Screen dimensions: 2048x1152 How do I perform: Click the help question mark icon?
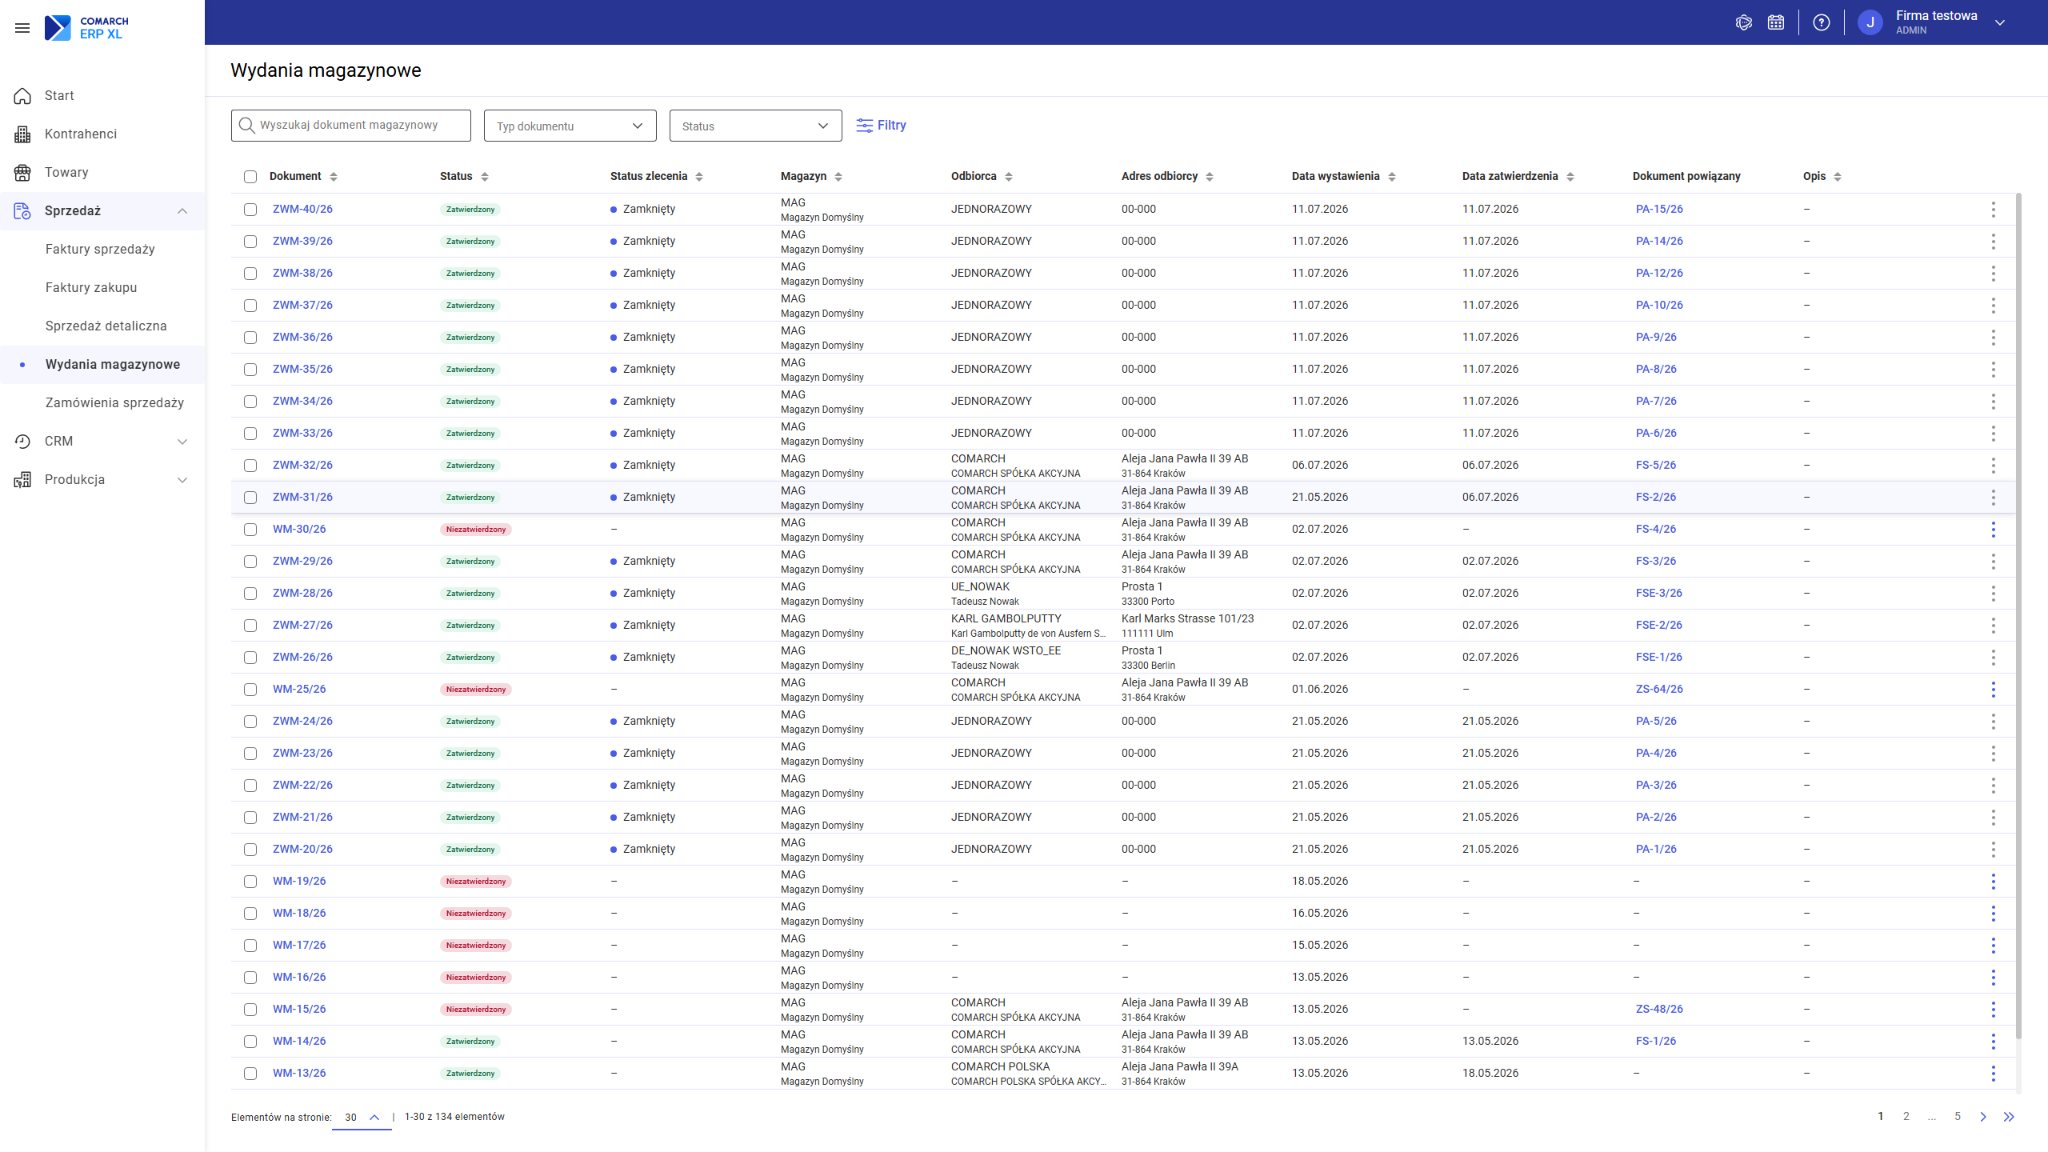1821,22
